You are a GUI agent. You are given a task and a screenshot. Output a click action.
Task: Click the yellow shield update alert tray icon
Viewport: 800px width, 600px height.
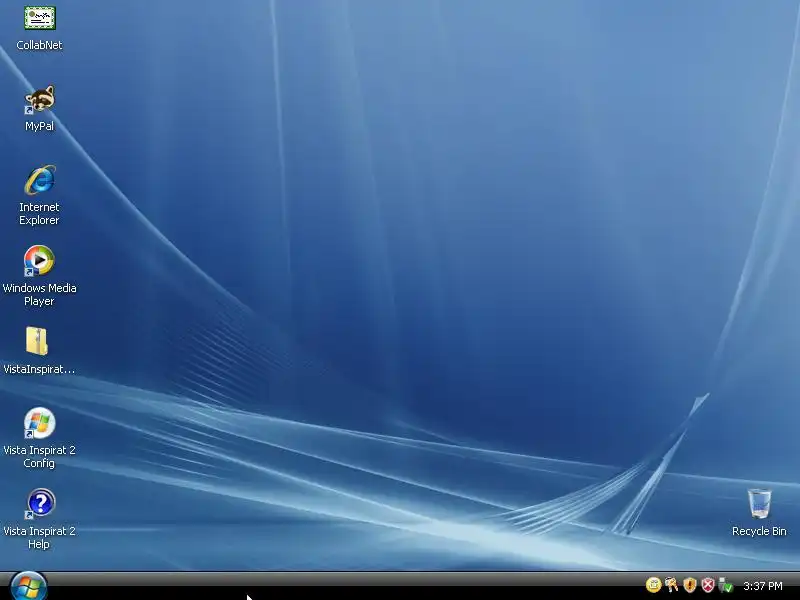click(x=690, y=585)
